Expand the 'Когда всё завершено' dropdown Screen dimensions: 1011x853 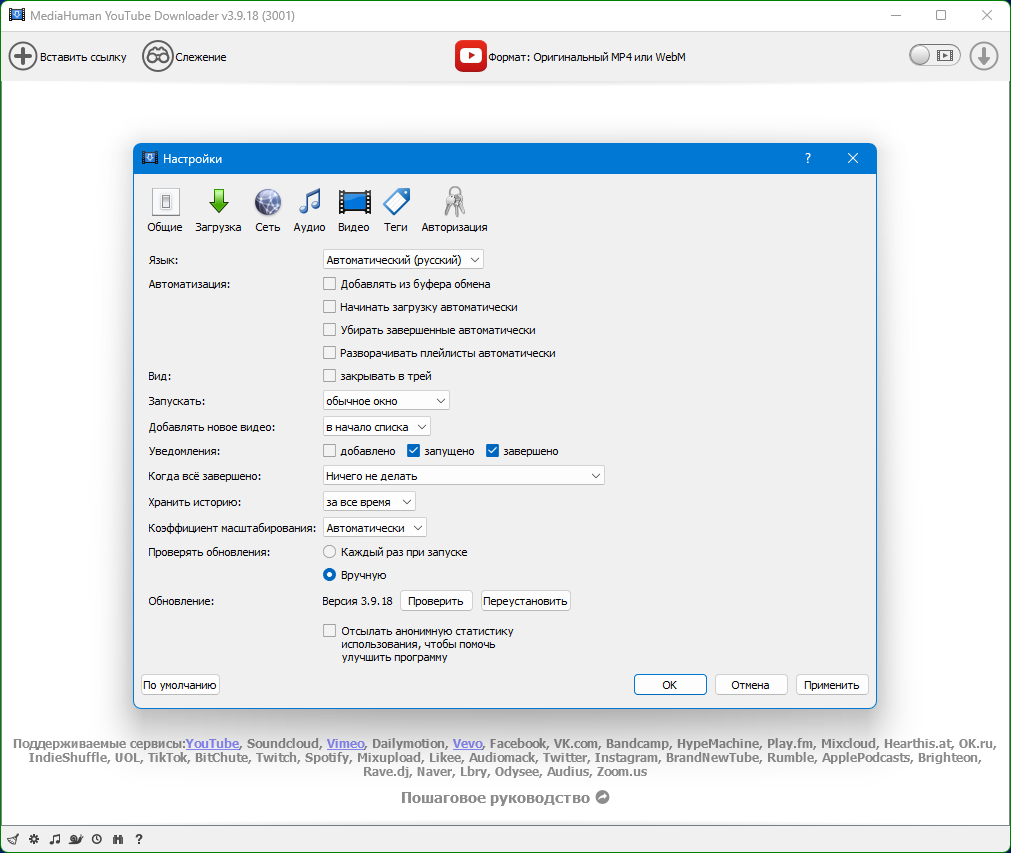pos(463,476)
